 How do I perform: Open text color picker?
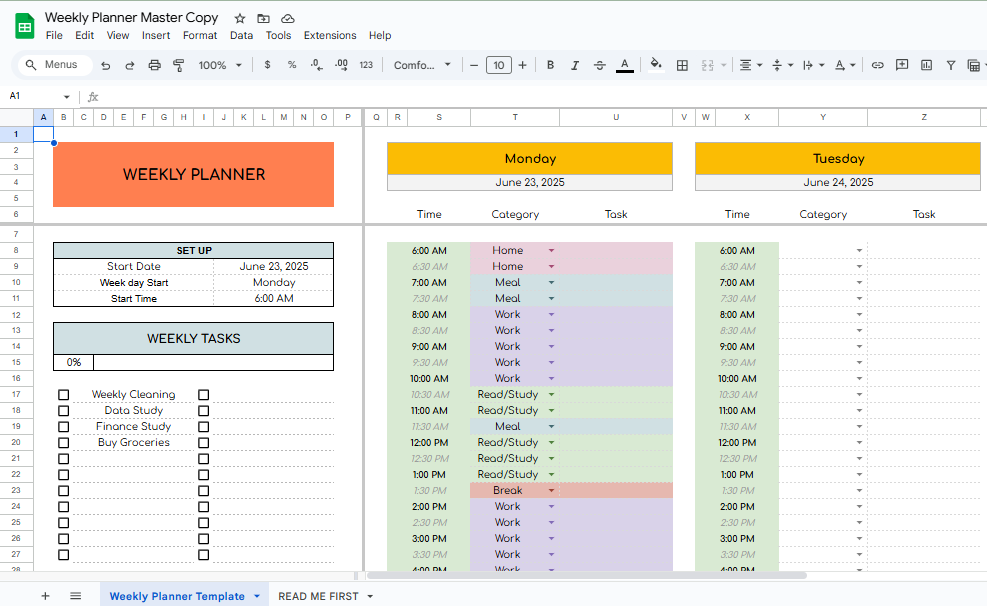coord(624,65)
